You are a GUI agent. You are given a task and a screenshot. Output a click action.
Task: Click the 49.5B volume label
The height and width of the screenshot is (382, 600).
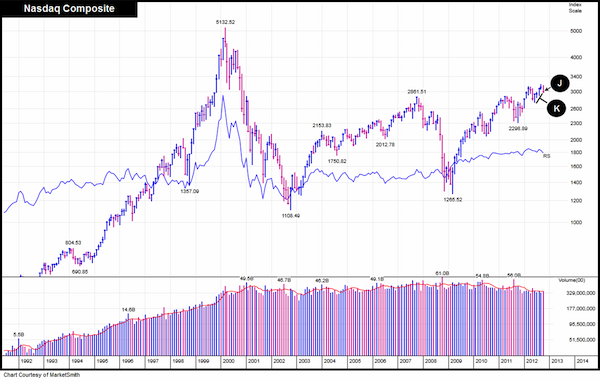tap(246, 278)
